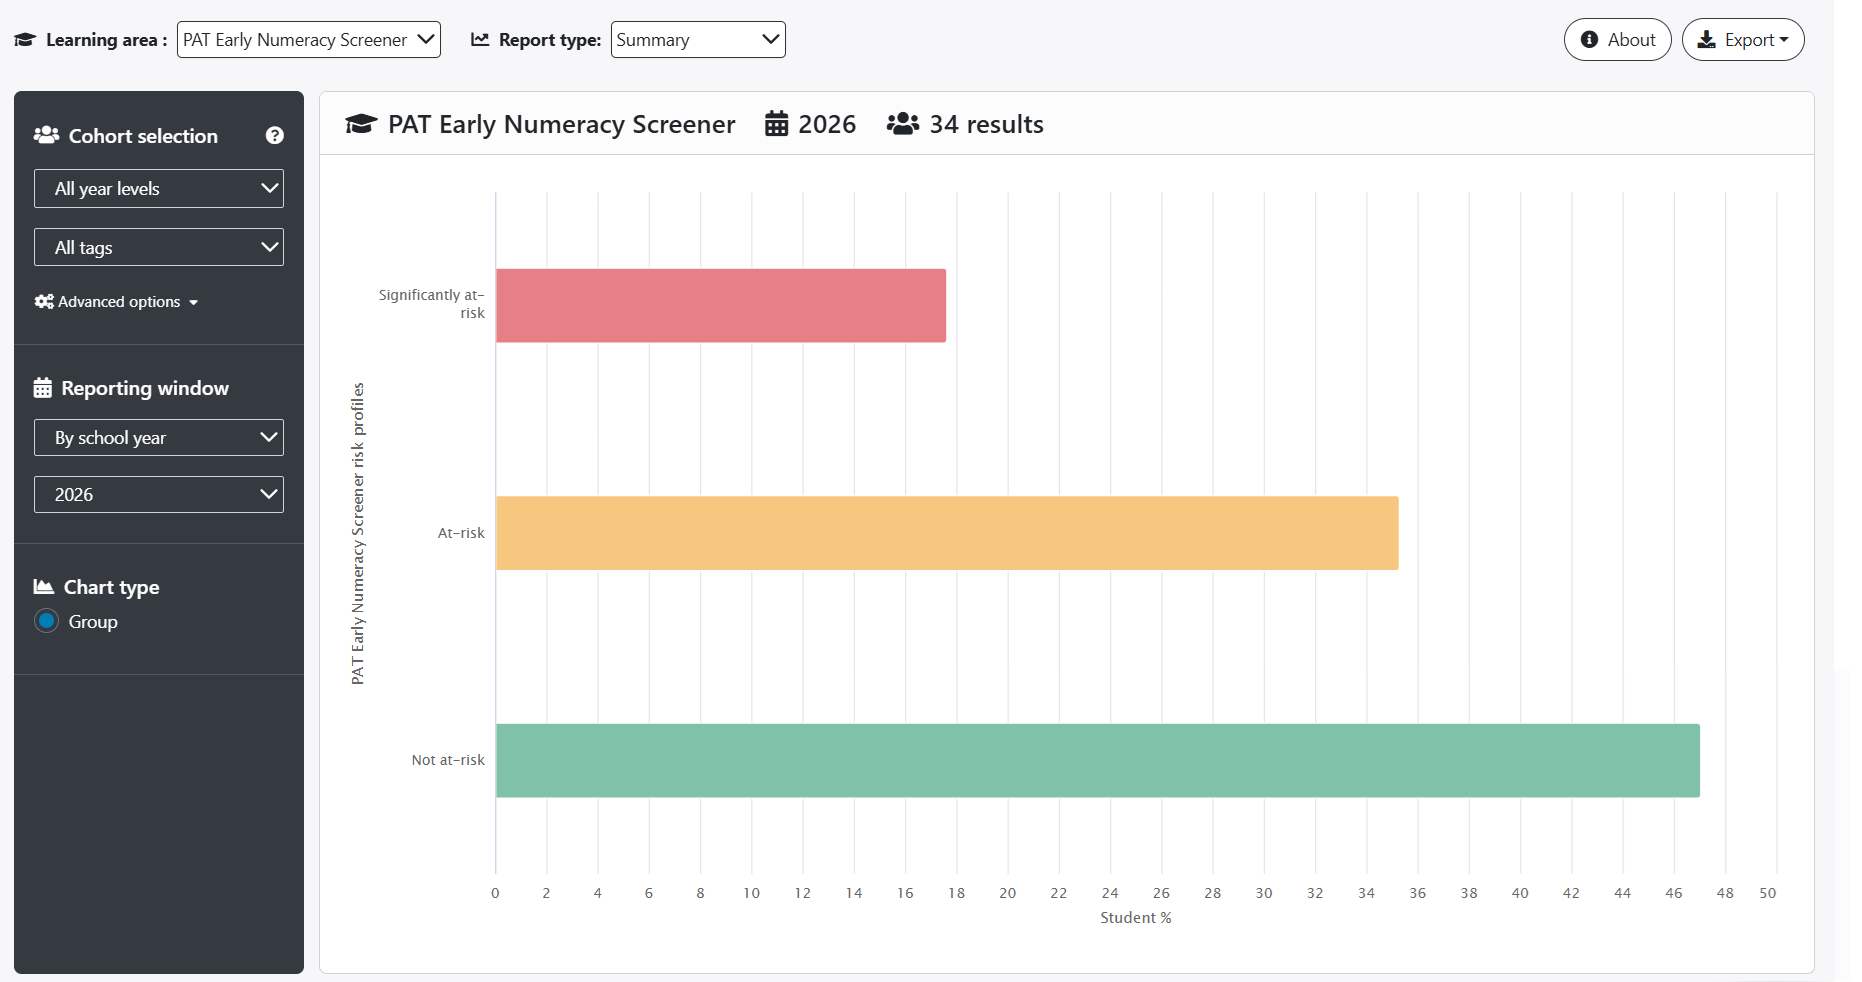Open the Export menu button
Viewport: 1862px width, 982px height.
(1743, 40)
